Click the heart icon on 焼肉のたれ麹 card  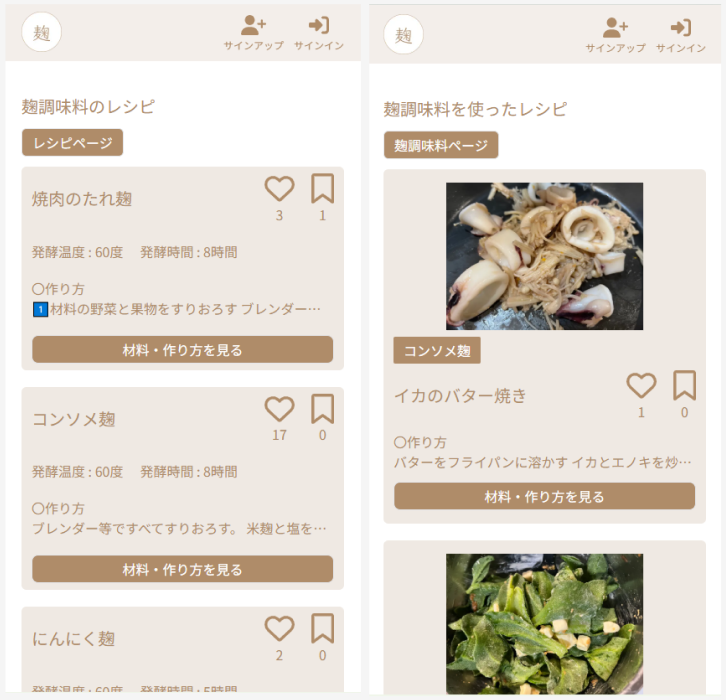(279, 189)
